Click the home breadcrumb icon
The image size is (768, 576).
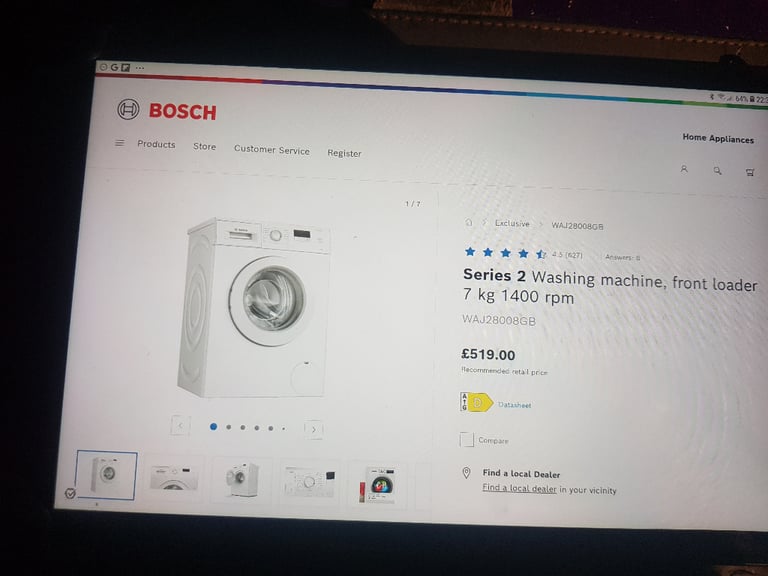[468, 222]
